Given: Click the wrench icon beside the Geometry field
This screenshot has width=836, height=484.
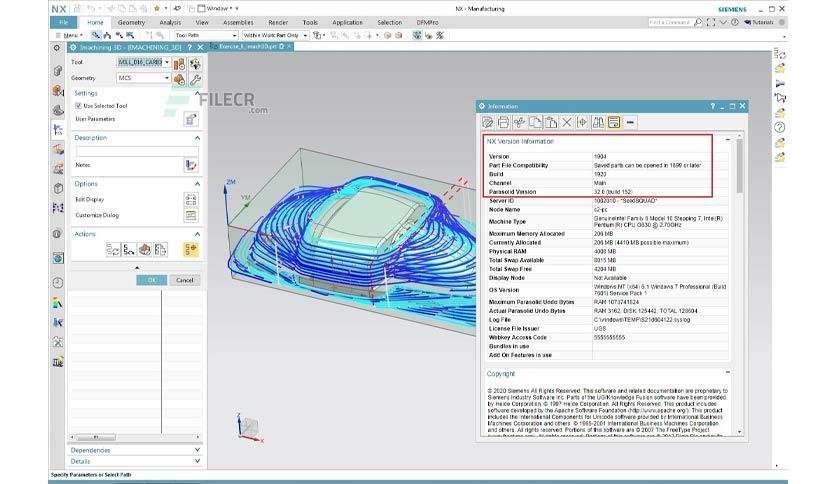Looking at the screenshot, I should (x=195, y=79).
